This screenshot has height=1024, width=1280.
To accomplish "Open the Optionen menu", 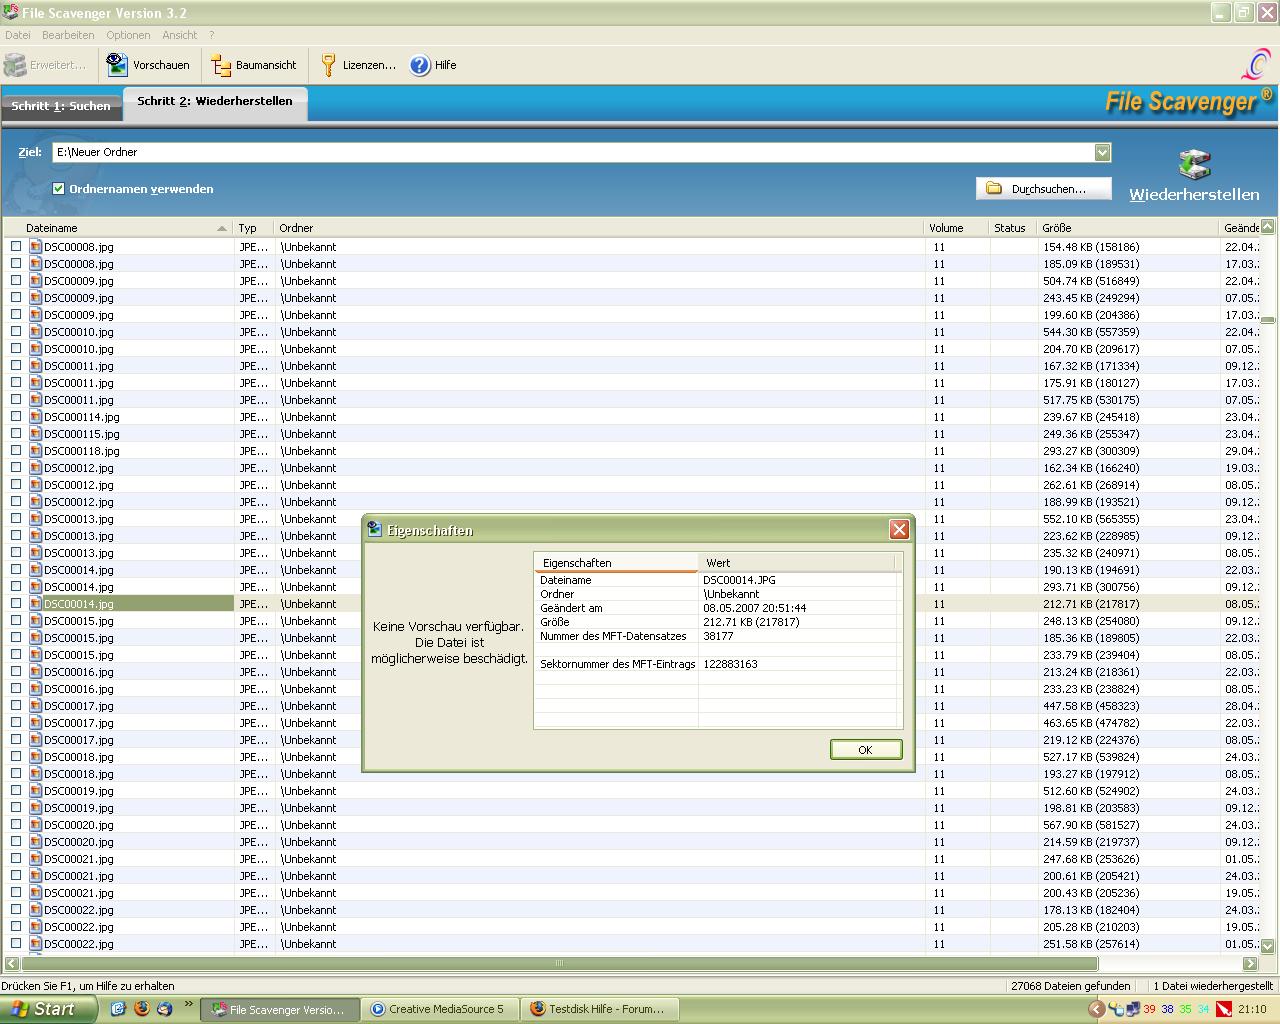I will [128, 35].
